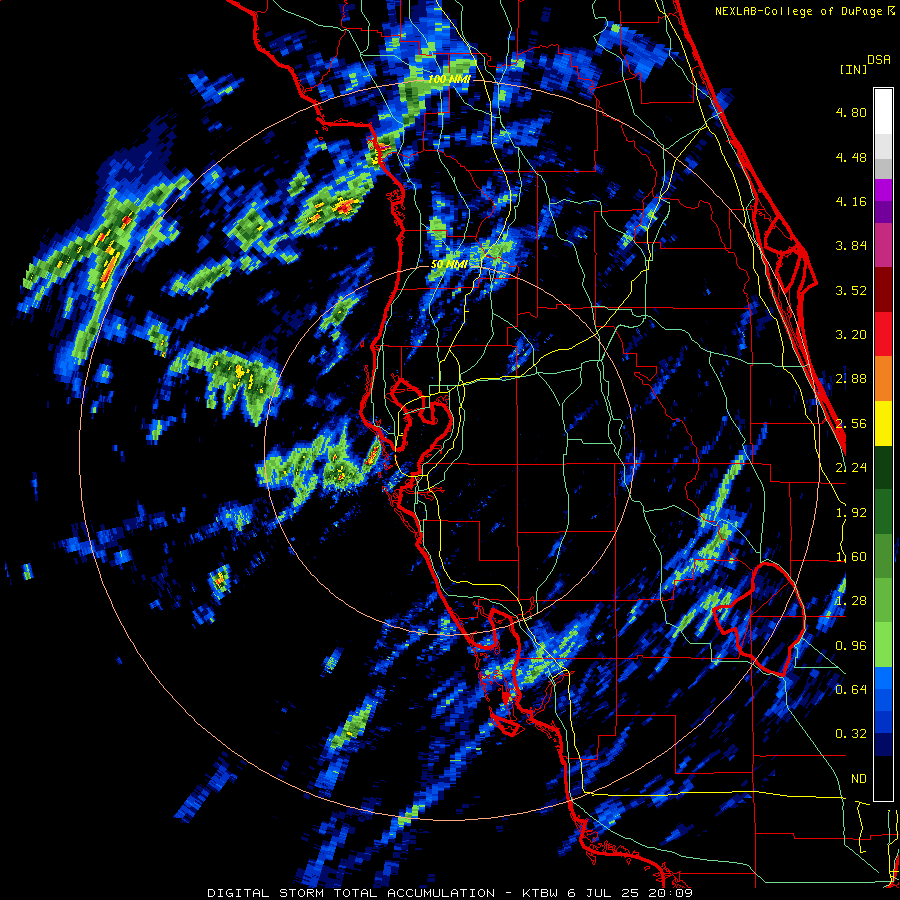Select the DSA product label above legend
Viewport: 900px width, 900px height.
pyautogui.click(x=879, y=60)
